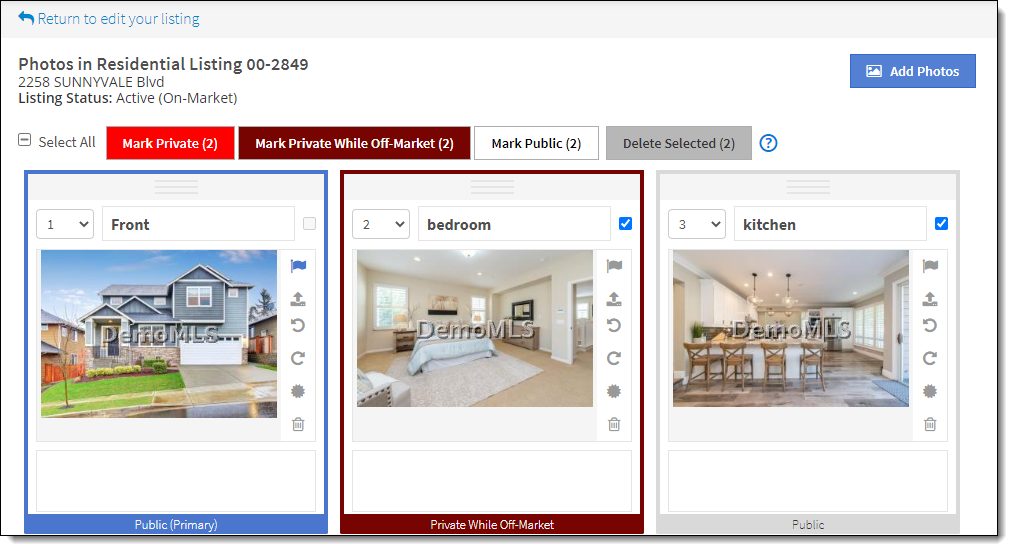Image resolution: width=1013 pixels, height=551 pixels.
Task: Grab drag handle on bedroom photo card
Action: click(x=492, y=187)
